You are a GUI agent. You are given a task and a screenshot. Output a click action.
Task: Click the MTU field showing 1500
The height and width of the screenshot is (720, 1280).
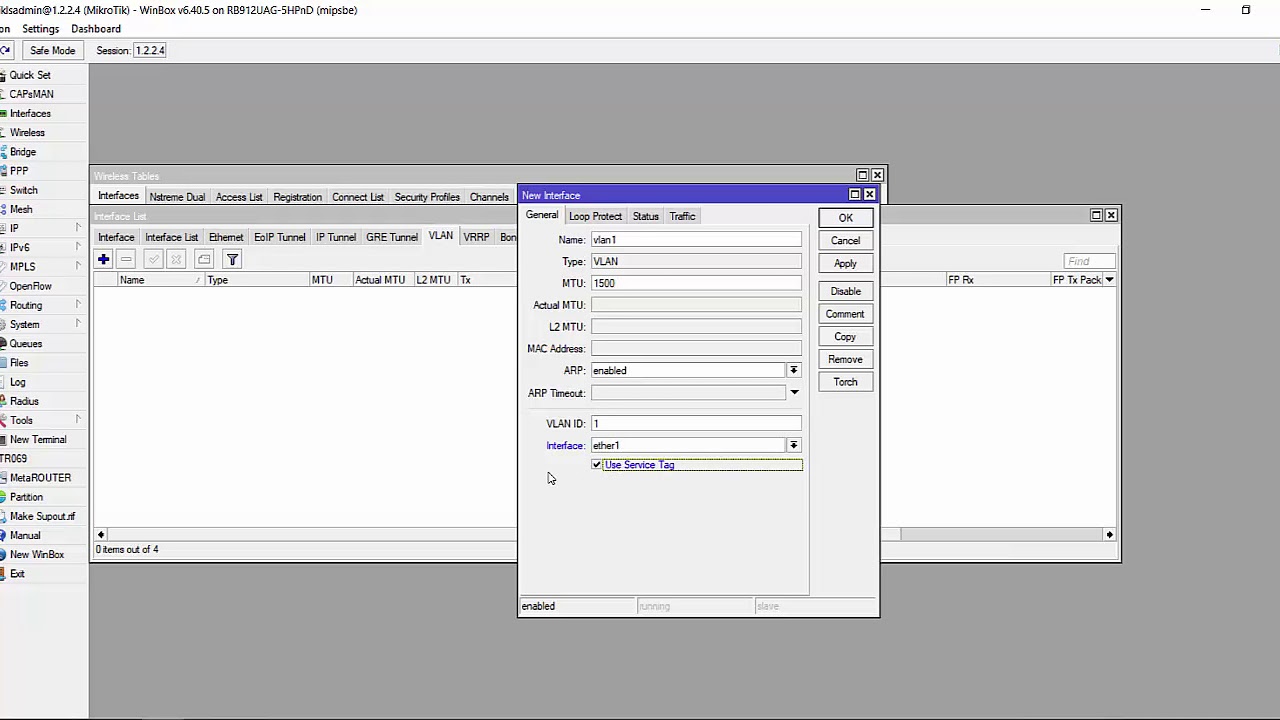pos(696,283)
